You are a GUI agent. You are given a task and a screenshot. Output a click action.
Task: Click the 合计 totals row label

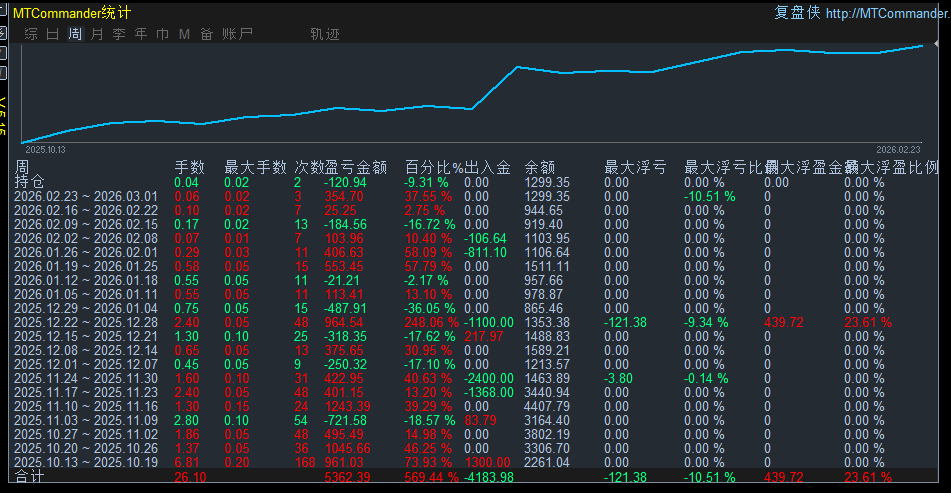click(29, 477)
